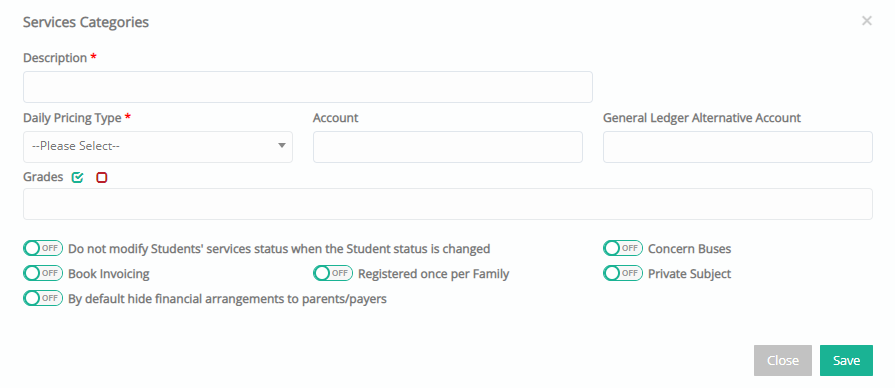Turn on the Book Invoicing switch

pyautogui.click(x=43, y=273)
